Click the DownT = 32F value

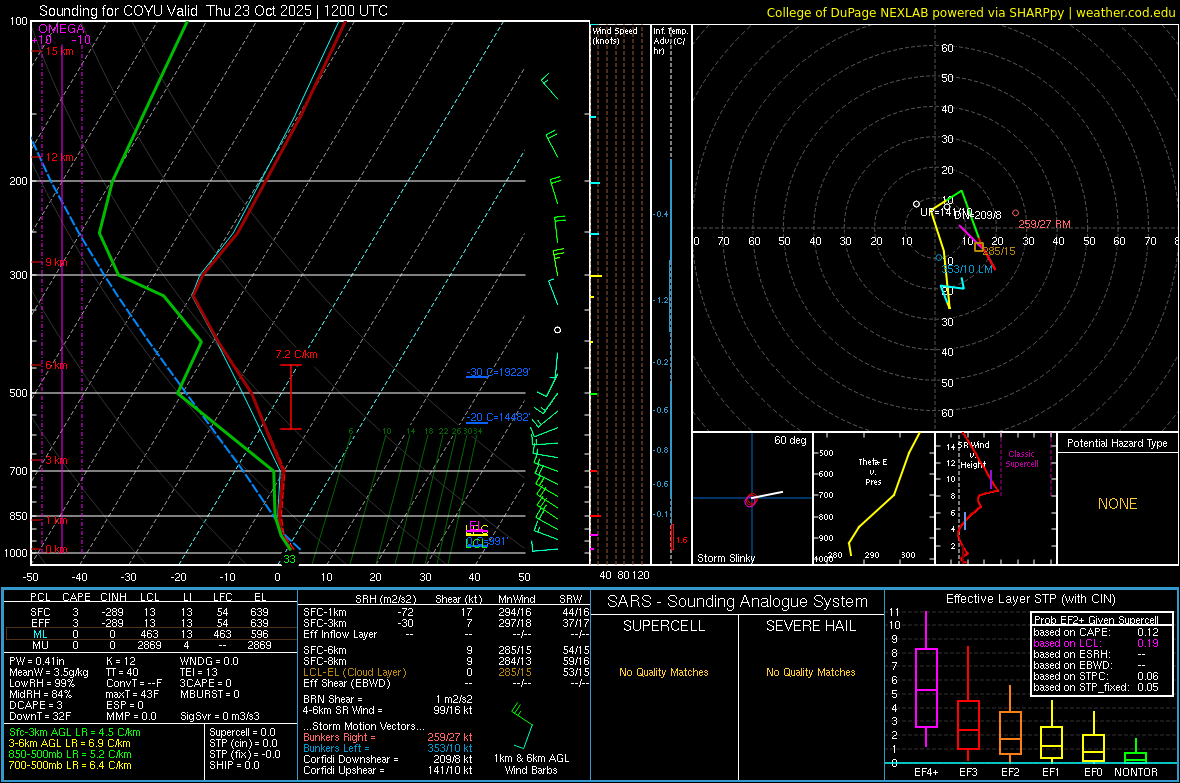40,716
